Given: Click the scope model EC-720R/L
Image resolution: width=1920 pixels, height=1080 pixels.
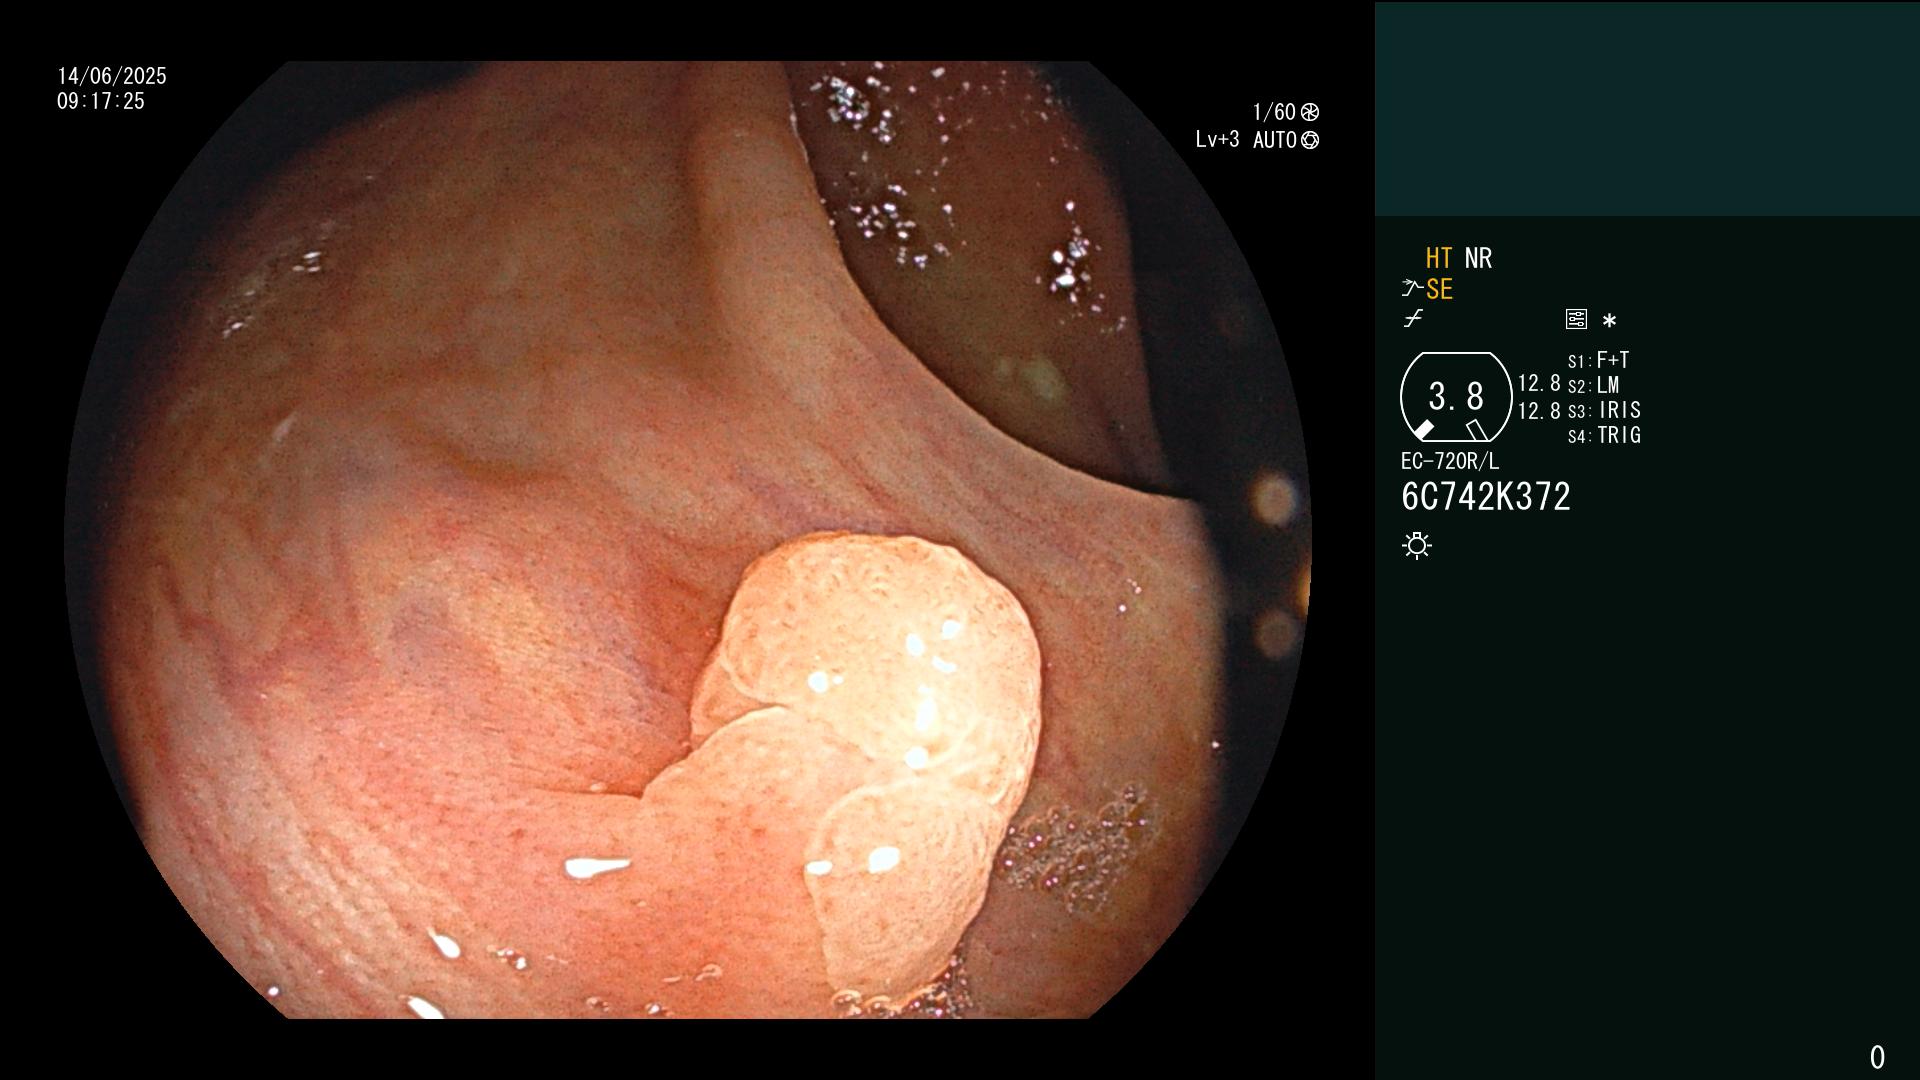Looking at the screenshot, I should [1450, 461].
